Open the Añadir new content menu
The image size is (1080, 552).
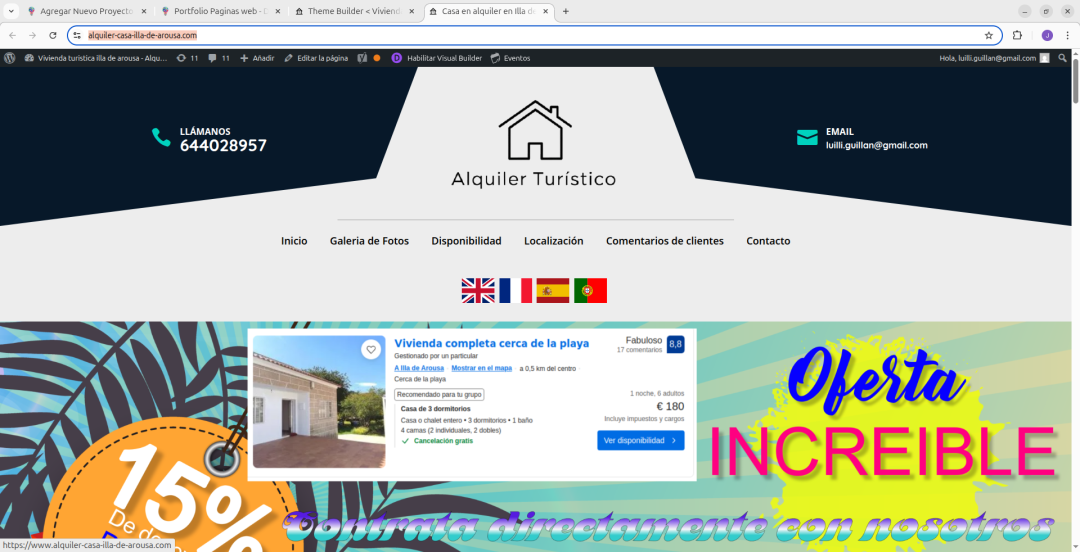click(x=257, y=58)
